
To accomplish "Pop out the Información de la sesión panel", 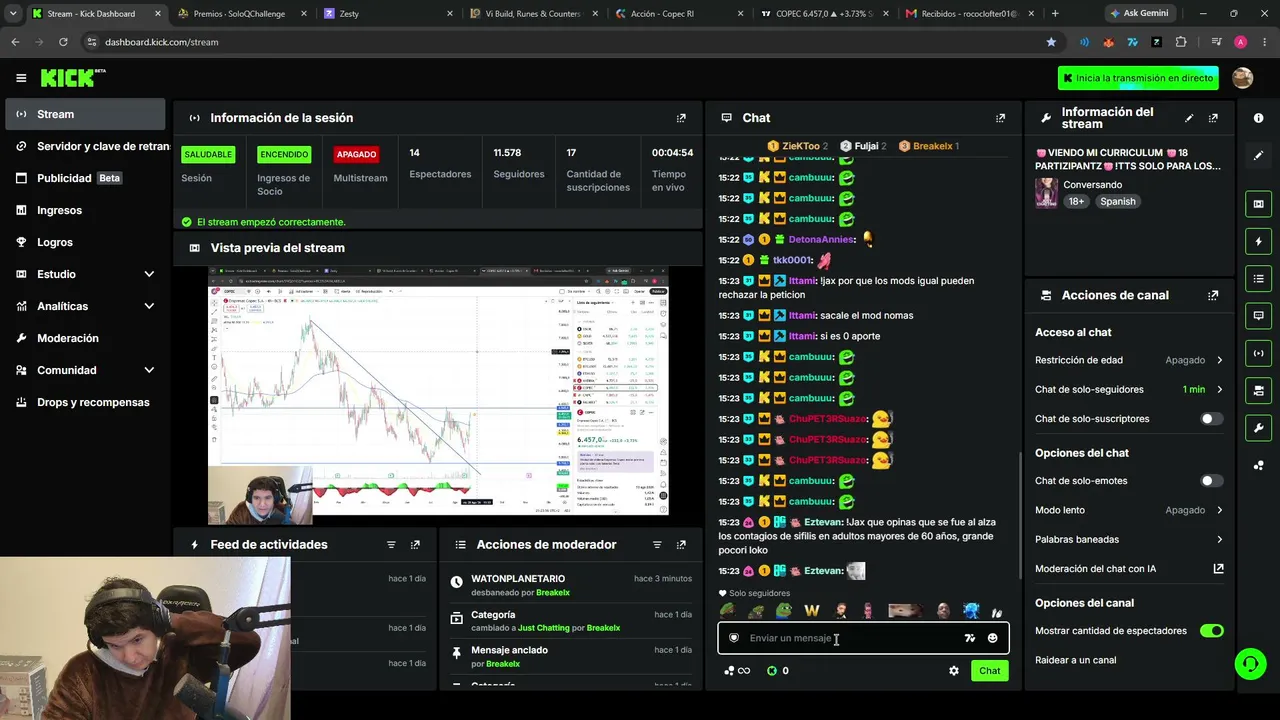I will pos(681,118).
